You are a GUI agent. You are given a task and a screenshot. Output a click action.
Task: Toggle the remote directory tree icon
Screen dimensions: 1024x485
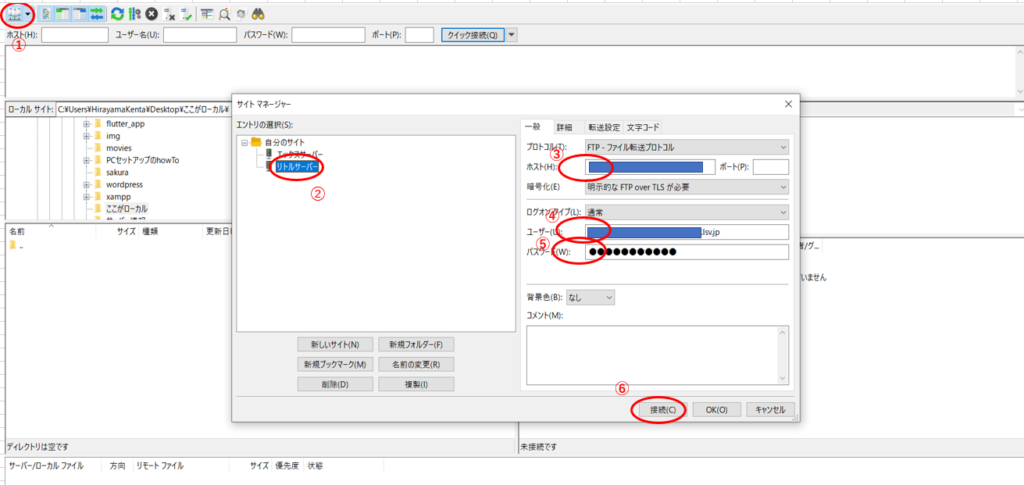click(80, 13)
